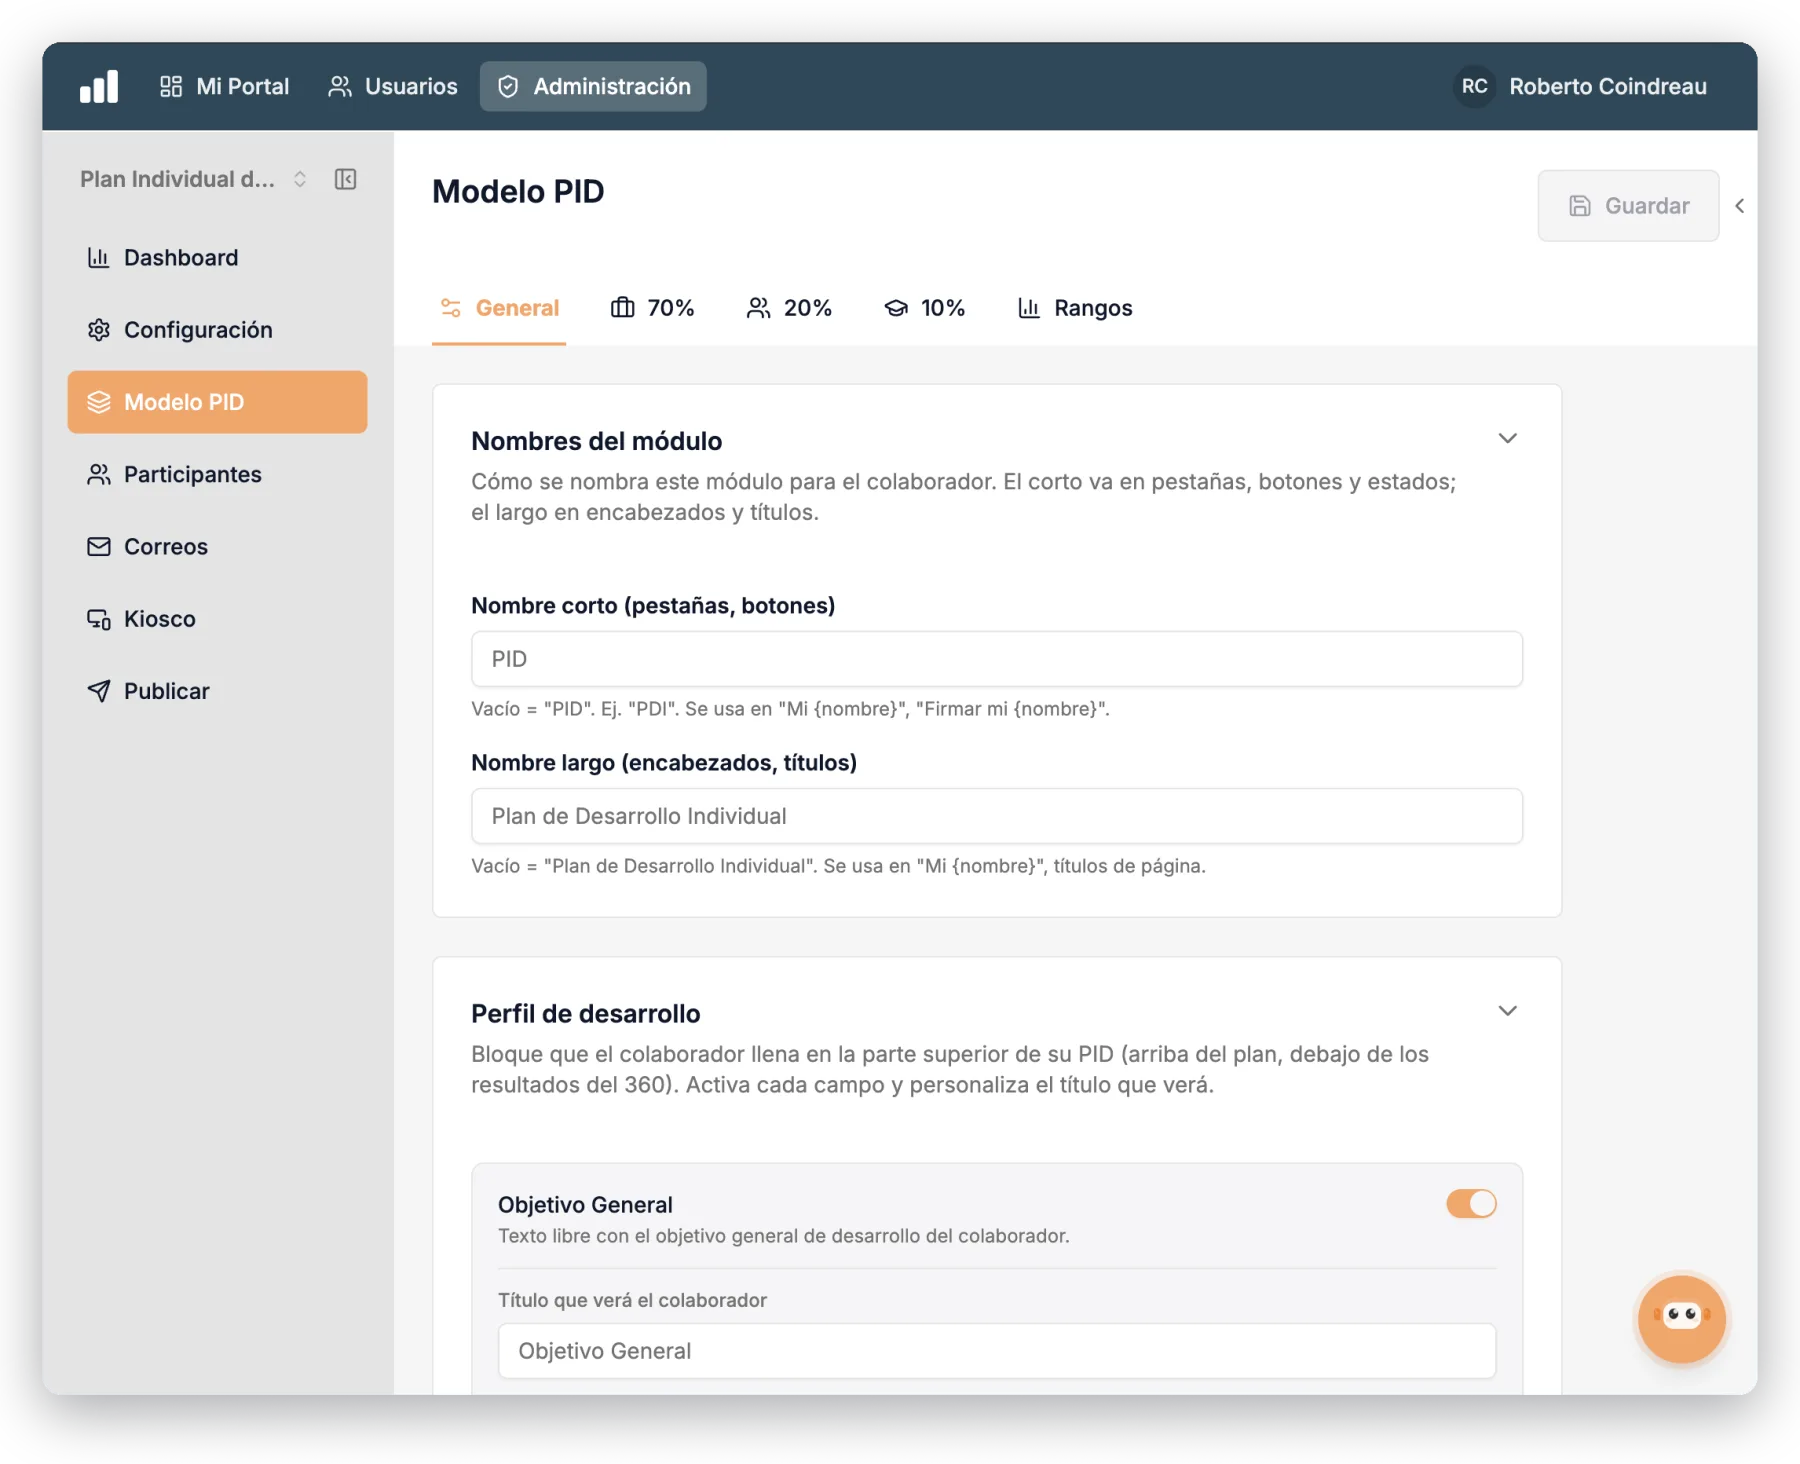Switch to the Rangos tab

pyautogui.click(x=1075, y=308)
